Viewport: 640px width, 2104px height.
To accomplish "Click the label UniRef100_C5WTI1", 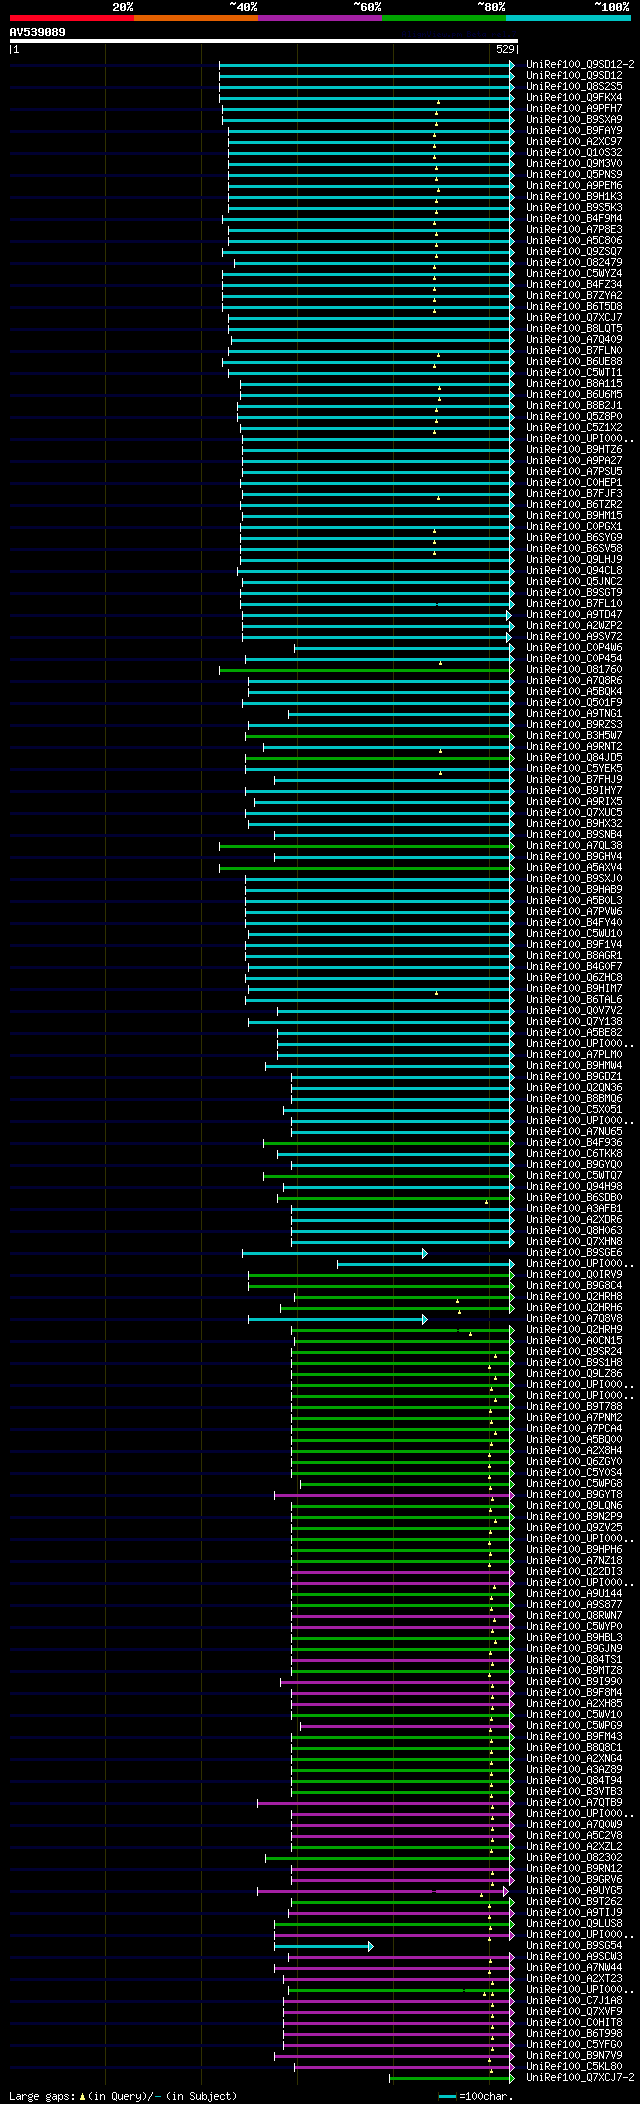I will [574, 373].
